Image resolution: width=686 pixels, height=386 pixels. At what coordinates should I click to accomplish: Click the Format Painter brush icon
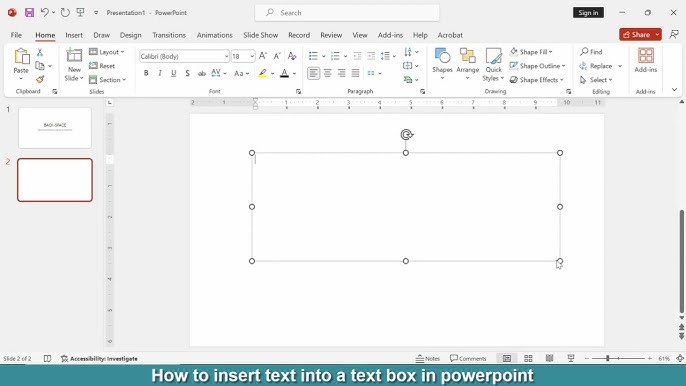pyautogui.click(x=40, y=79)
